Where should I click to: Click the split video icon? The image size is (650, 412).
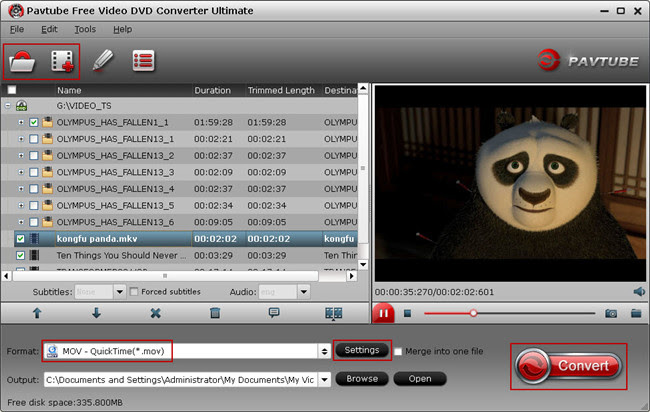click(333, 313)
